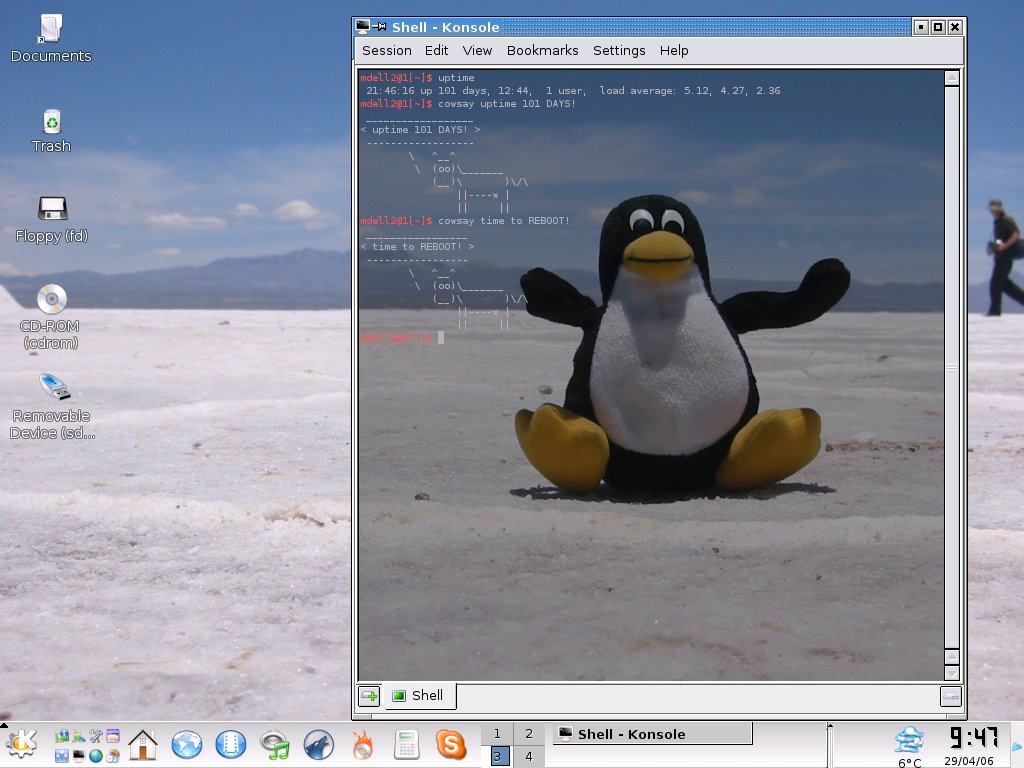Launch the disc burning flame icon
The height and width of the screenshot is (768, 1024).
point(362,744)
